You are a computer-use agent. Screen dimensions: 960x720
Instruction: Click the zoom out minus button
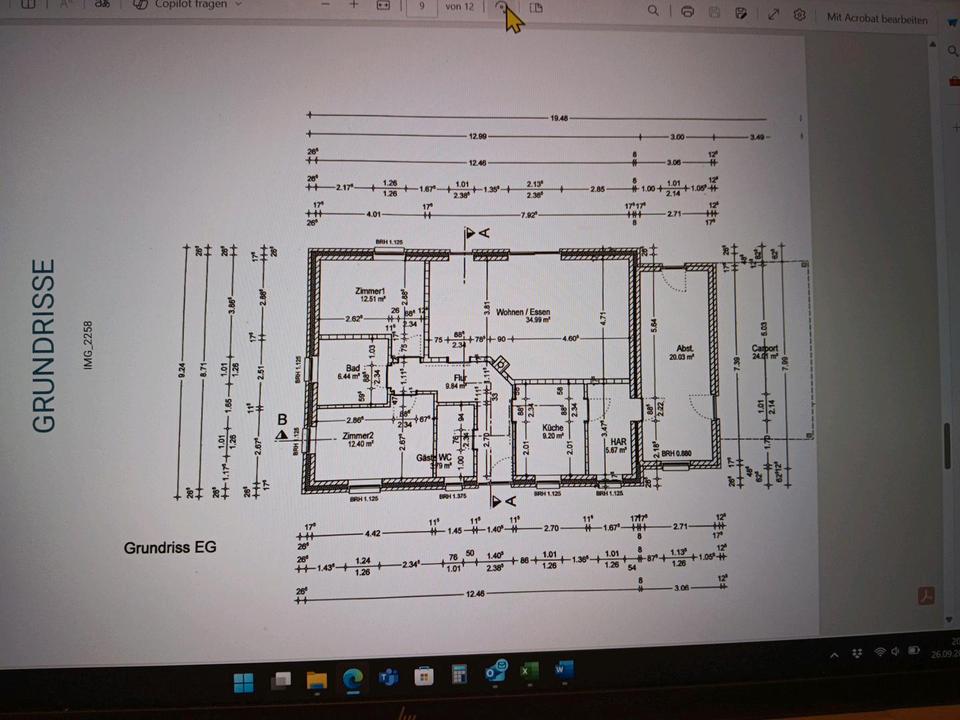(x=326, y=5)
